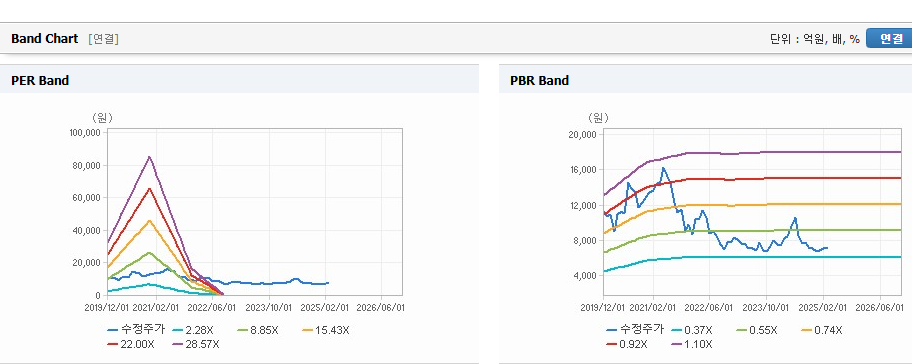Toggle 22.00X legend series
The height and width of the screenshot is (364, 912).
pos(131,344)
